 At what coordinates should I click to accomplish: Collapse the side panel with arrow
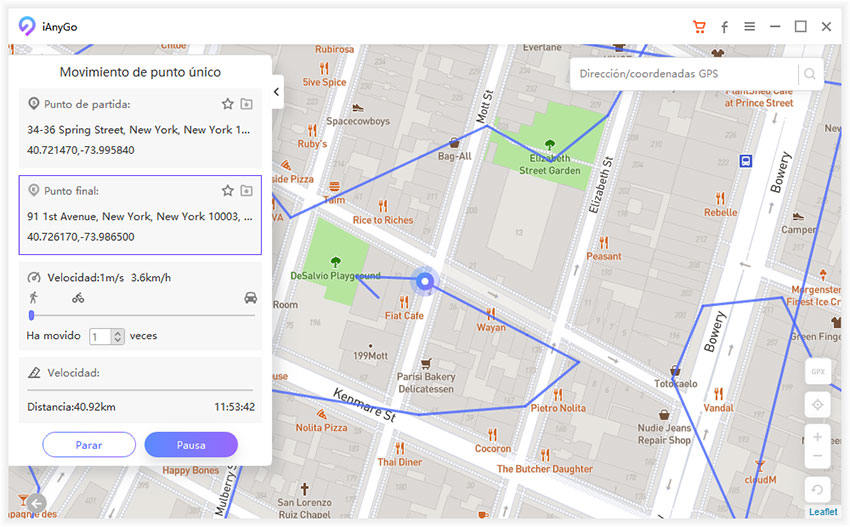tap(276, 92)
